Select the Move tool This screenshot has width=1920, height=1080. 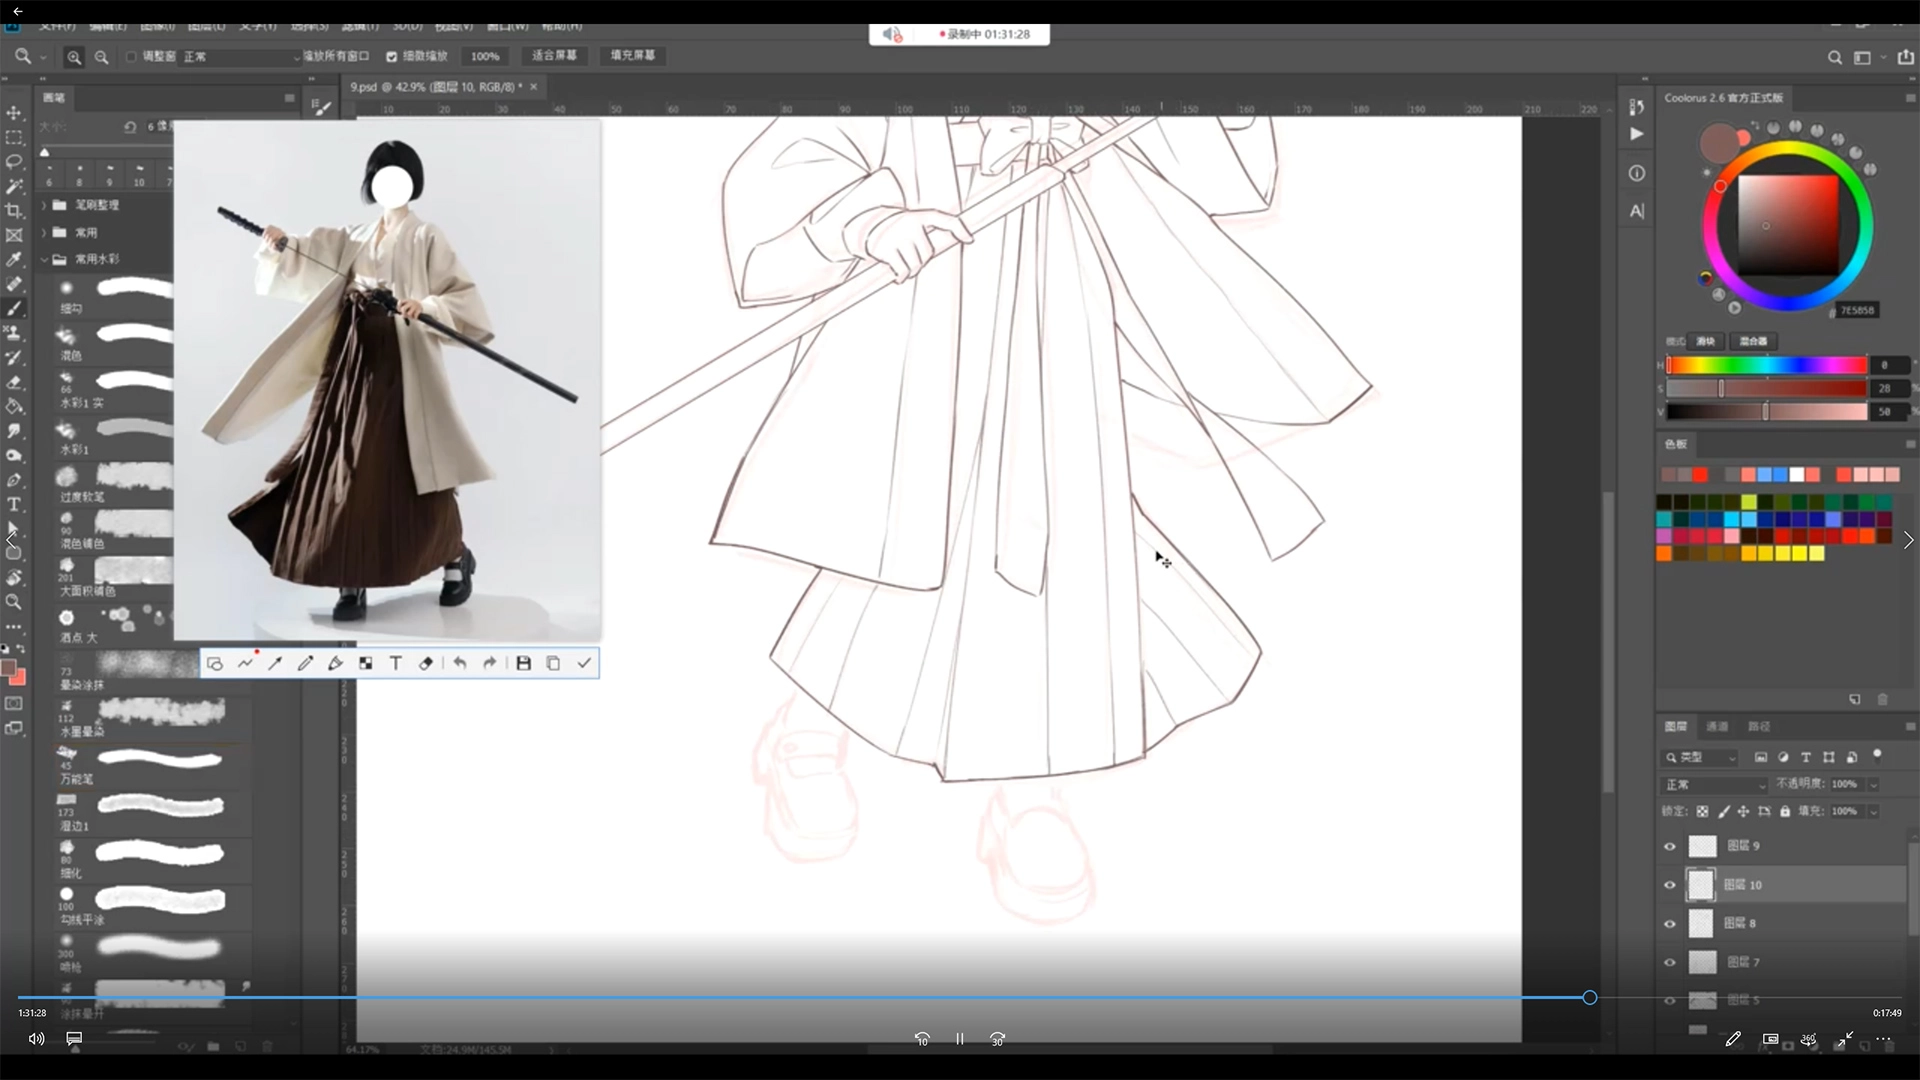pos(14,113)
